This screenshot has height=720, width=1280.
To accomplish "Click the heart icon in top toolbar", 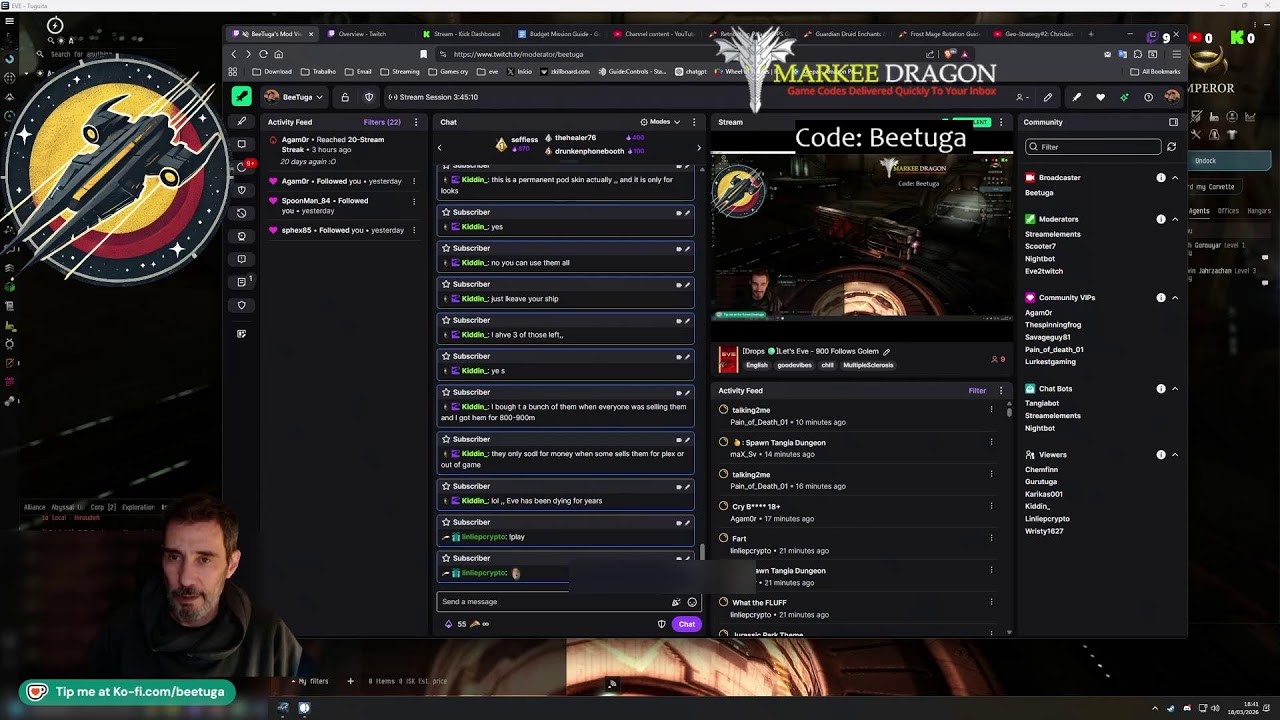I will [x=1100, y=97].
